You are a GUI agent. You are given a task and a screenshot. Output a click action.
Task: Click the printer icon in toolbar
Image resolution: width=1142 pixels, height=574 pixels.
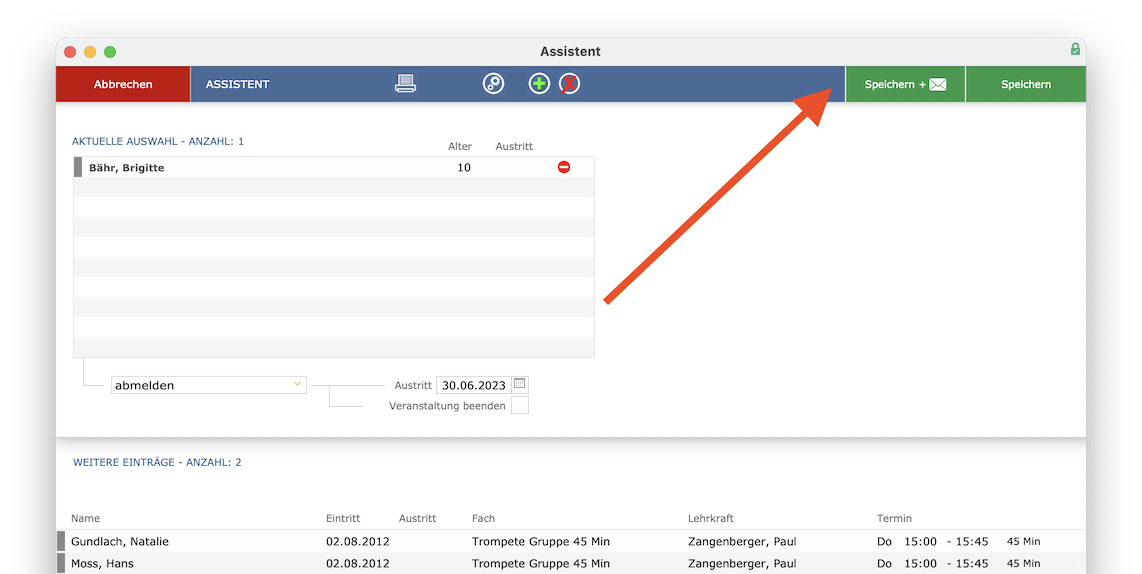[x=406, y=84]
